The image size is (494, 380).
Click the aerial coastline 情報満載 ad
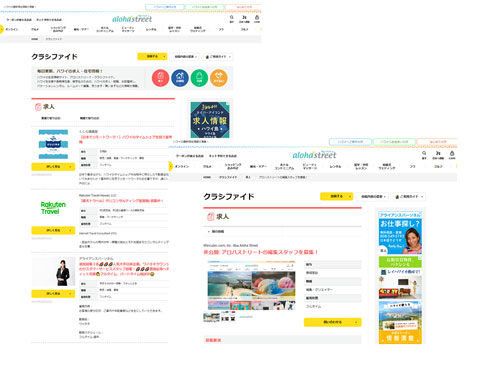(400, 322)
